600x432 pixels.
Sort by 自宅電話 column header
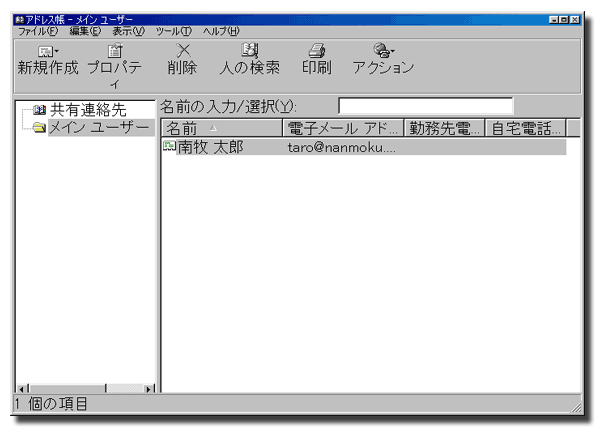[x=525, y=128]
